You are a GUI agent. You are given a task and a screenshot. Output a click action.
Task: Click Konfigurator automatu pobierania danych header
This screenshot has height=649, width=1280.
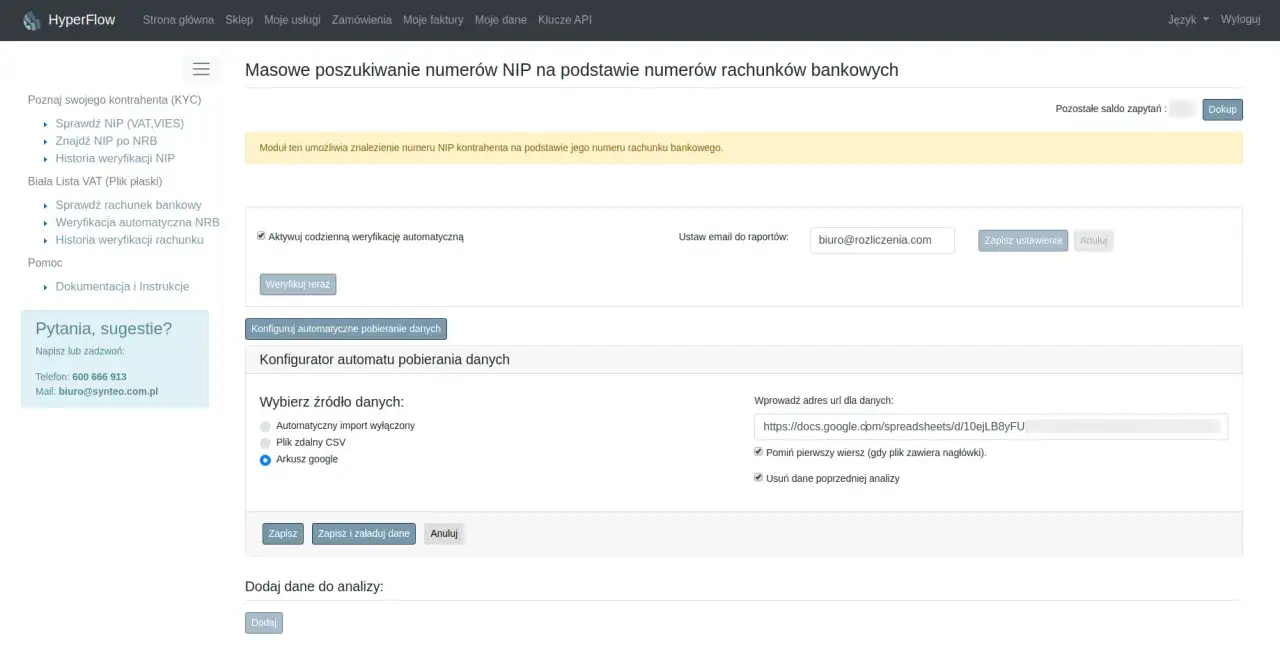(384, 360)
